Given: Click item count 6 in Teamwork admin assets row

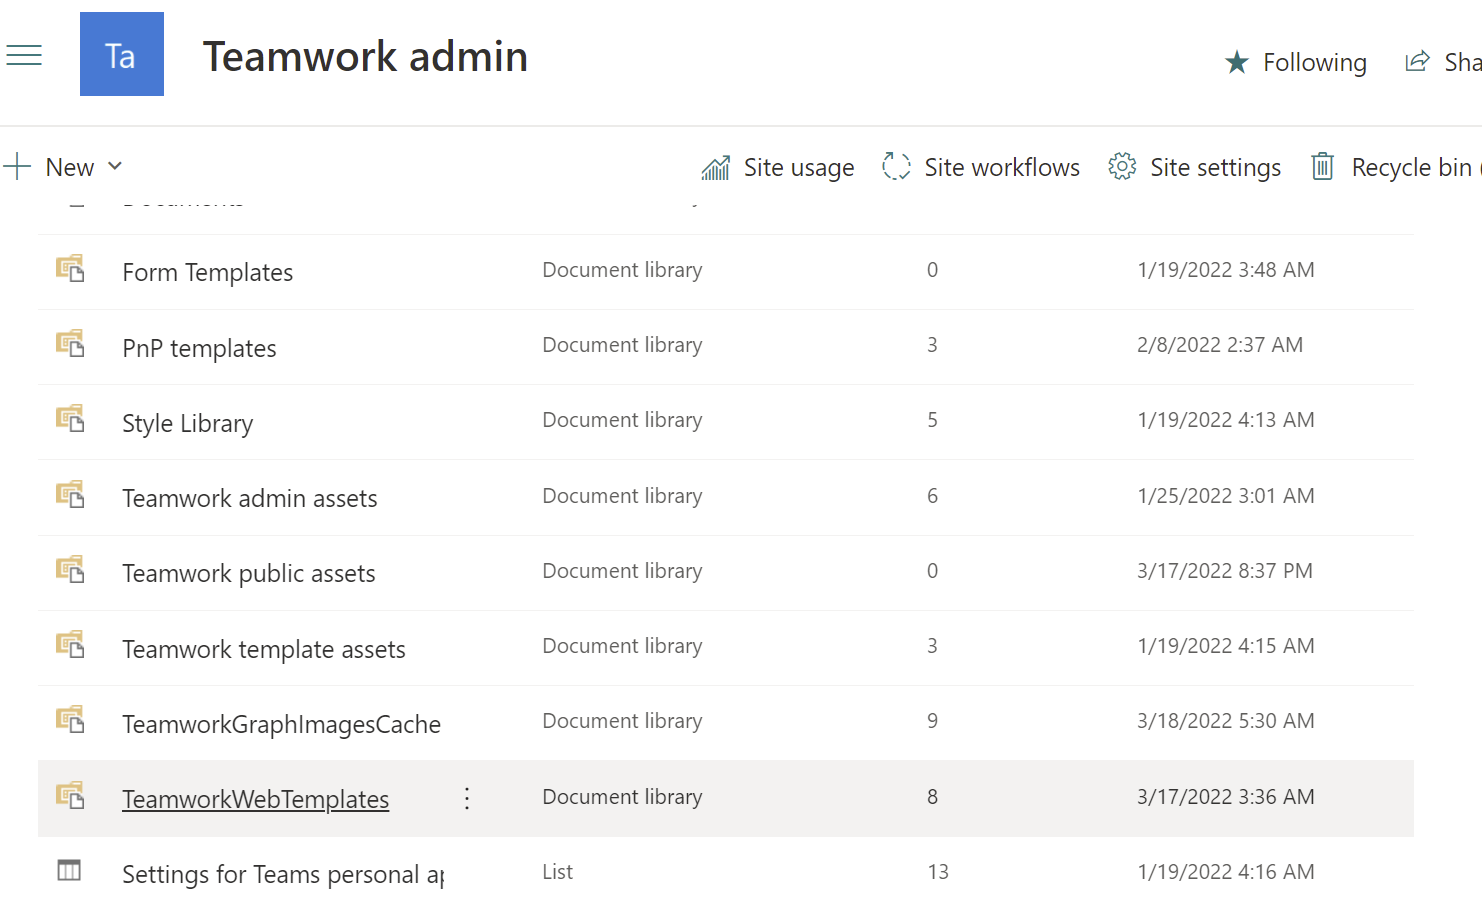Looking at the screenshot, I should pos(932,496).
